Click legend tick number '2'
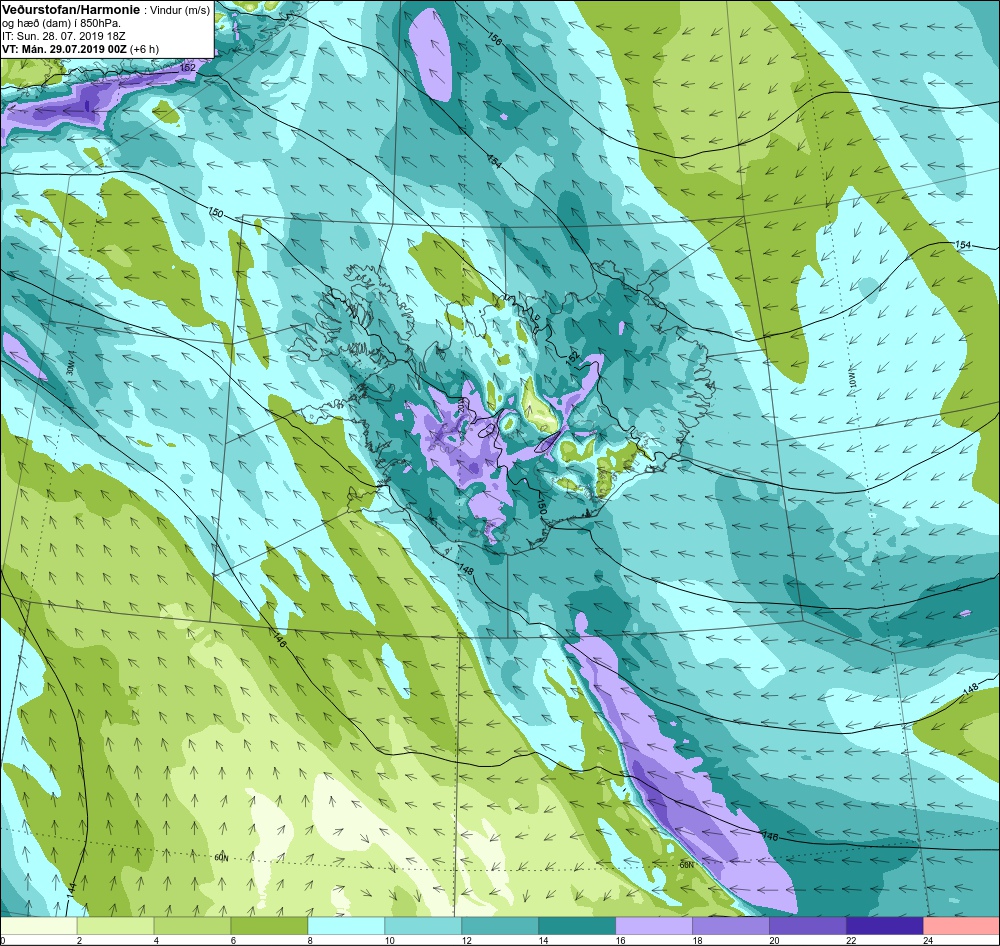 [x=79, y=940]
